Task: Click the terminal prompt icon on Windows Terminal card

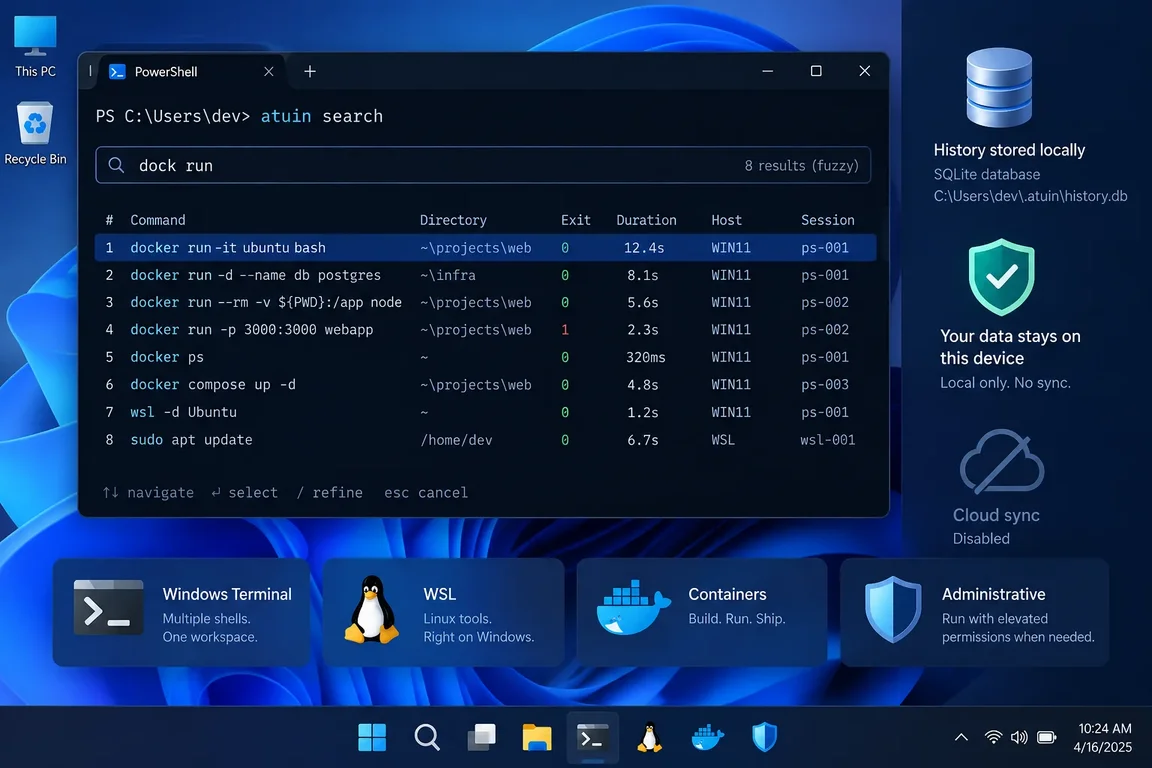Action: [x=109, y=608]
